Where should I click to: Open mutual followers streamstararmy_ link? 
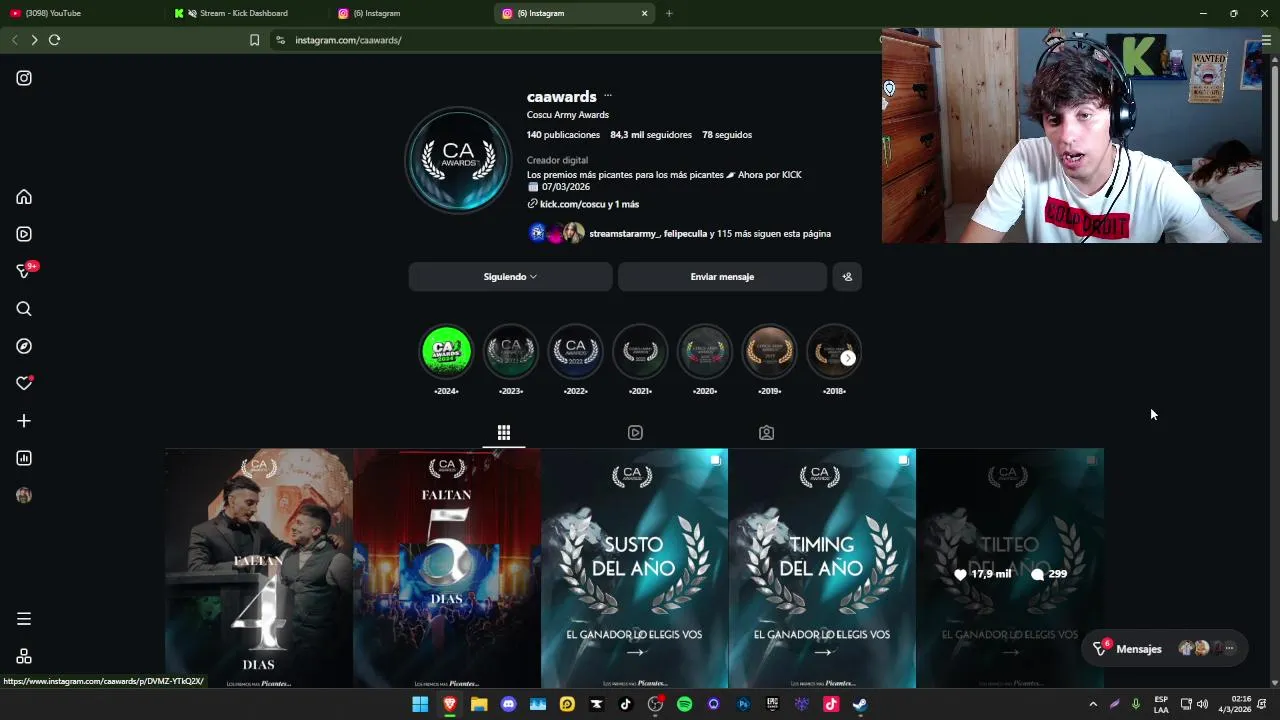[x=624, y=234]
